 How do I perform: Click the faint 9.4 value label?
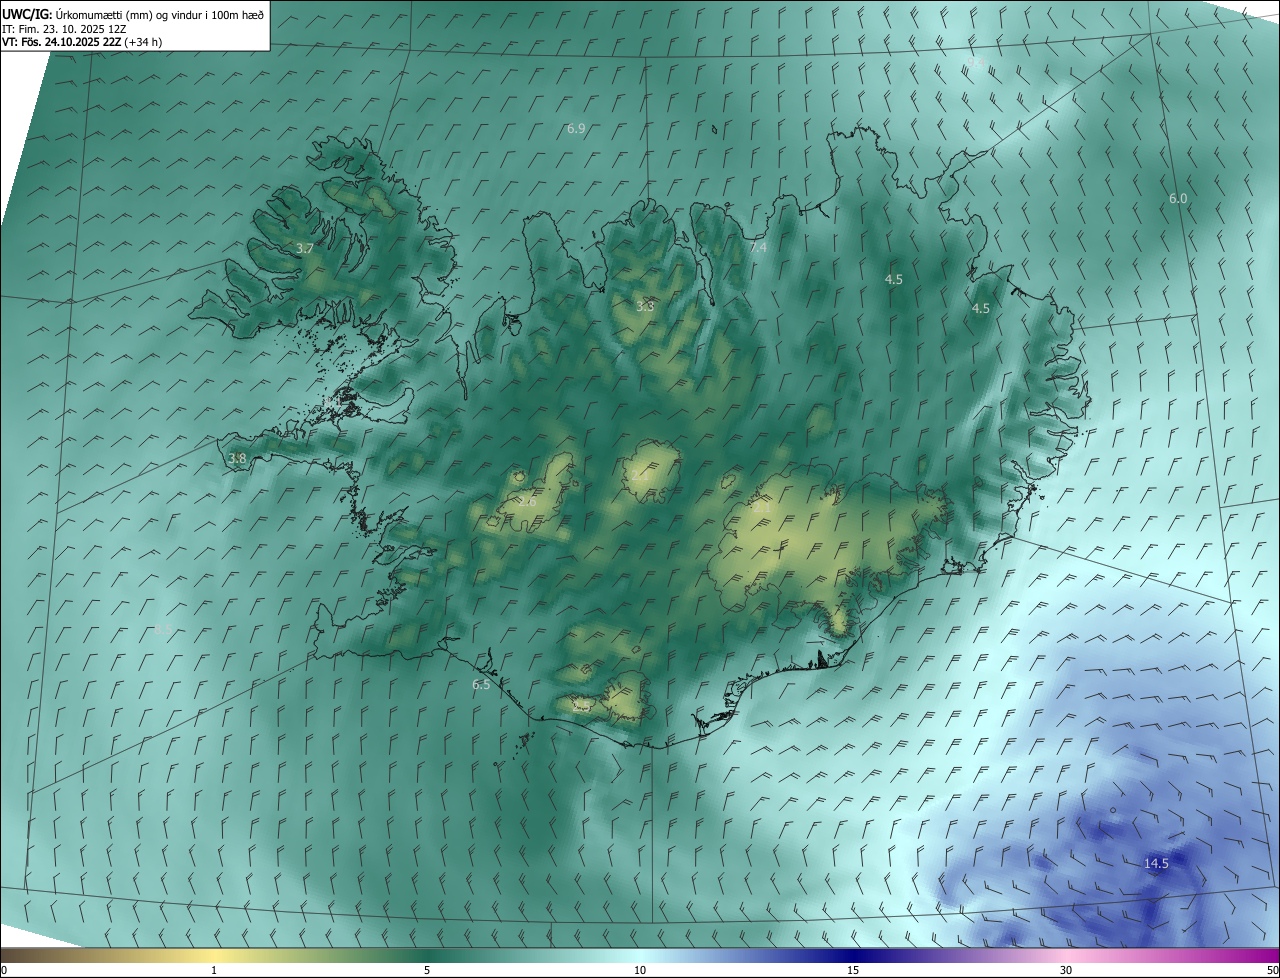coord(975,63)
